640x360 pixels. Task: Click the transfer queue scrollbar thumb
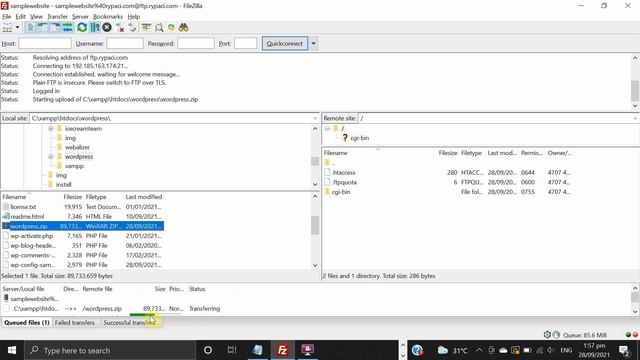[x=635, y=298]
